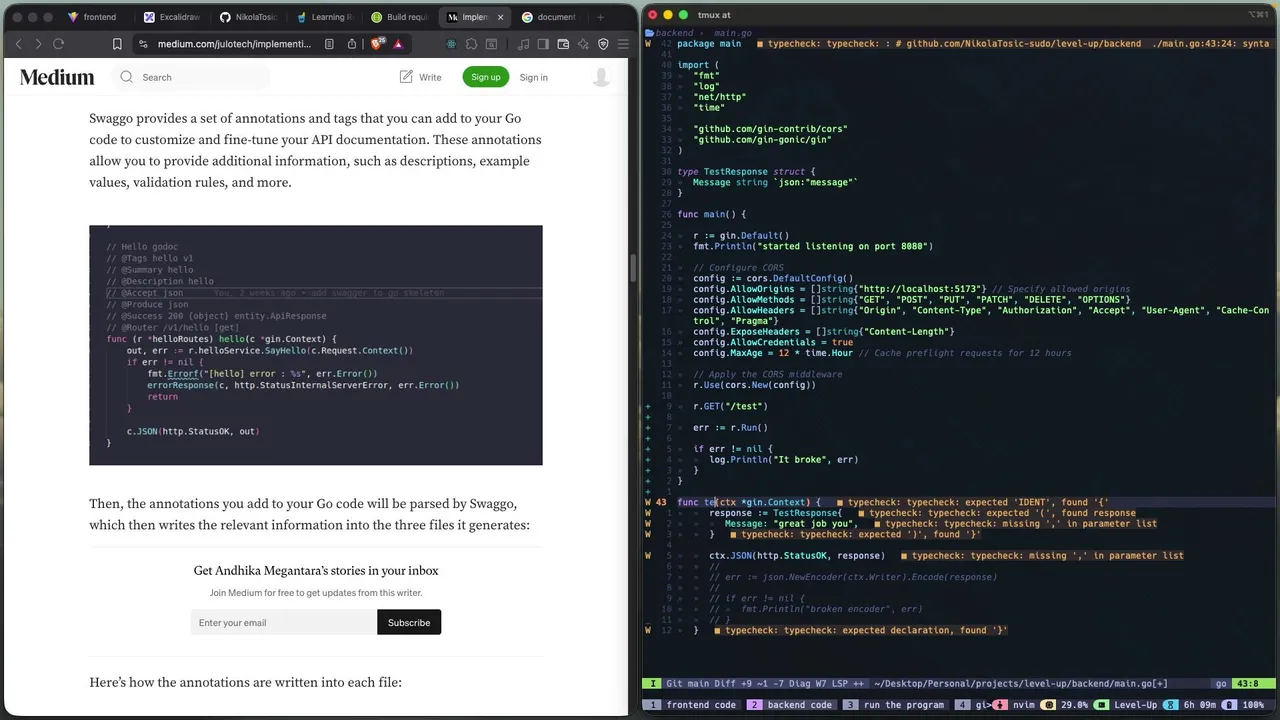Click the Subscribe button

(409, 622)
